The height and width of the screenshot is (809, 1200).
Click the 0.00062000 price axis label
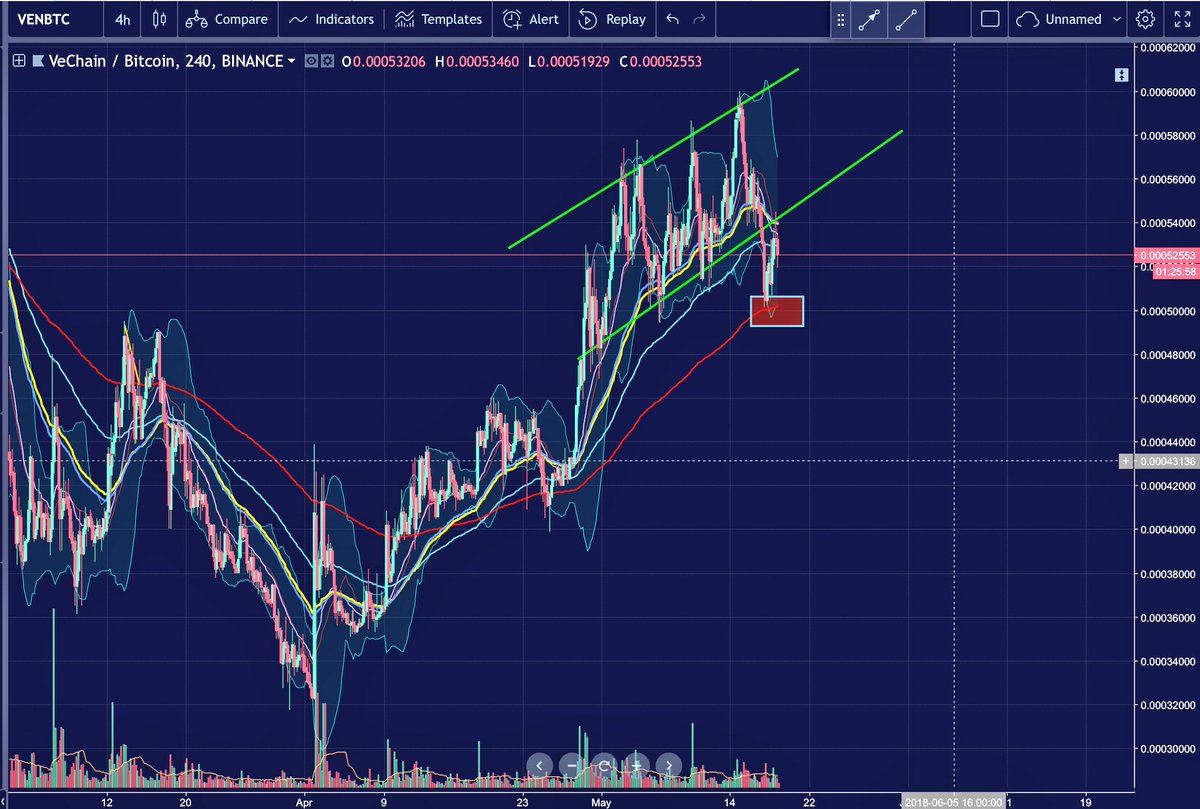(x=1168, y=48)
